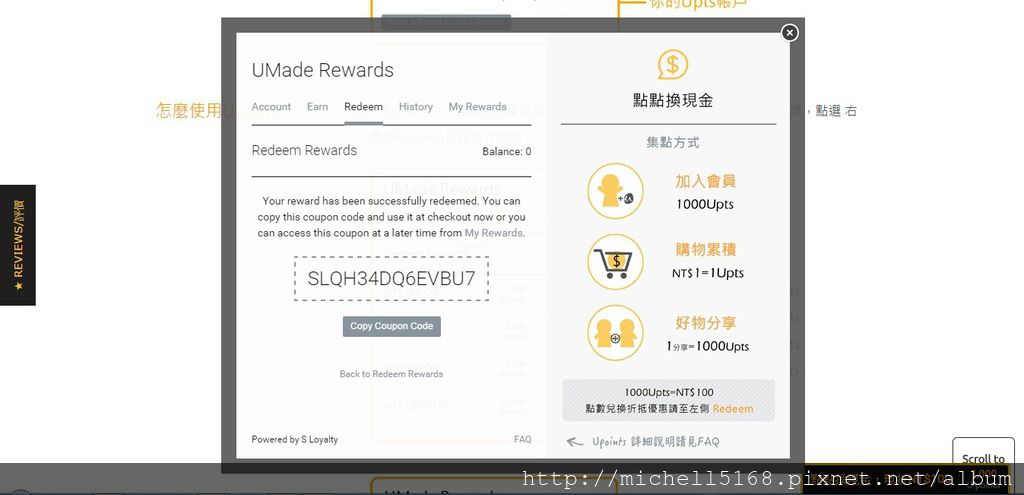Click the Balance: 0 text
Viewport: 1024px width, 495px height.
[x=506, y=152]
